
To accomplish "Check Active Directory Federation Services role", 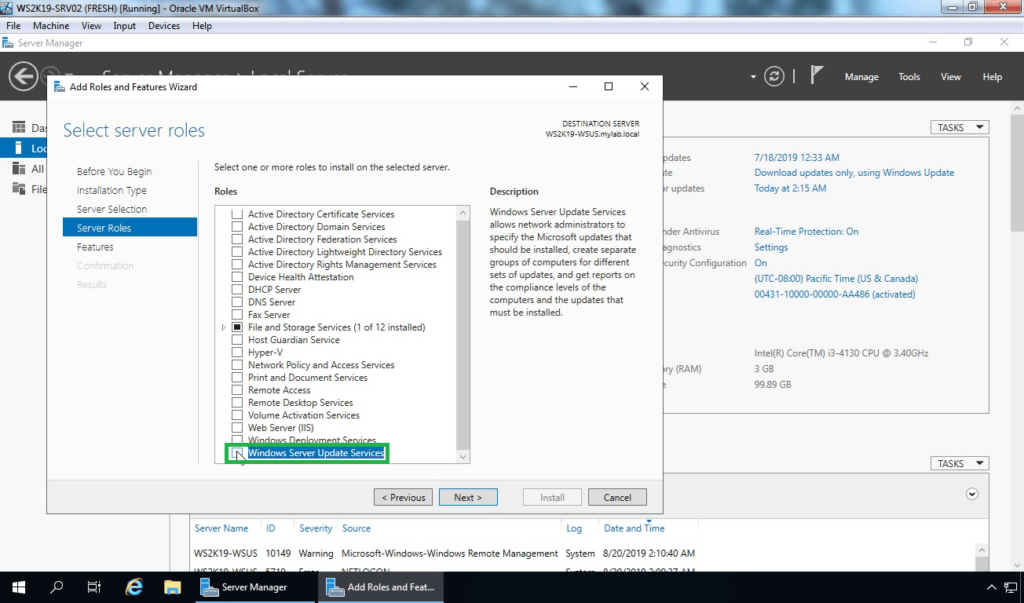I will (237, 239).
